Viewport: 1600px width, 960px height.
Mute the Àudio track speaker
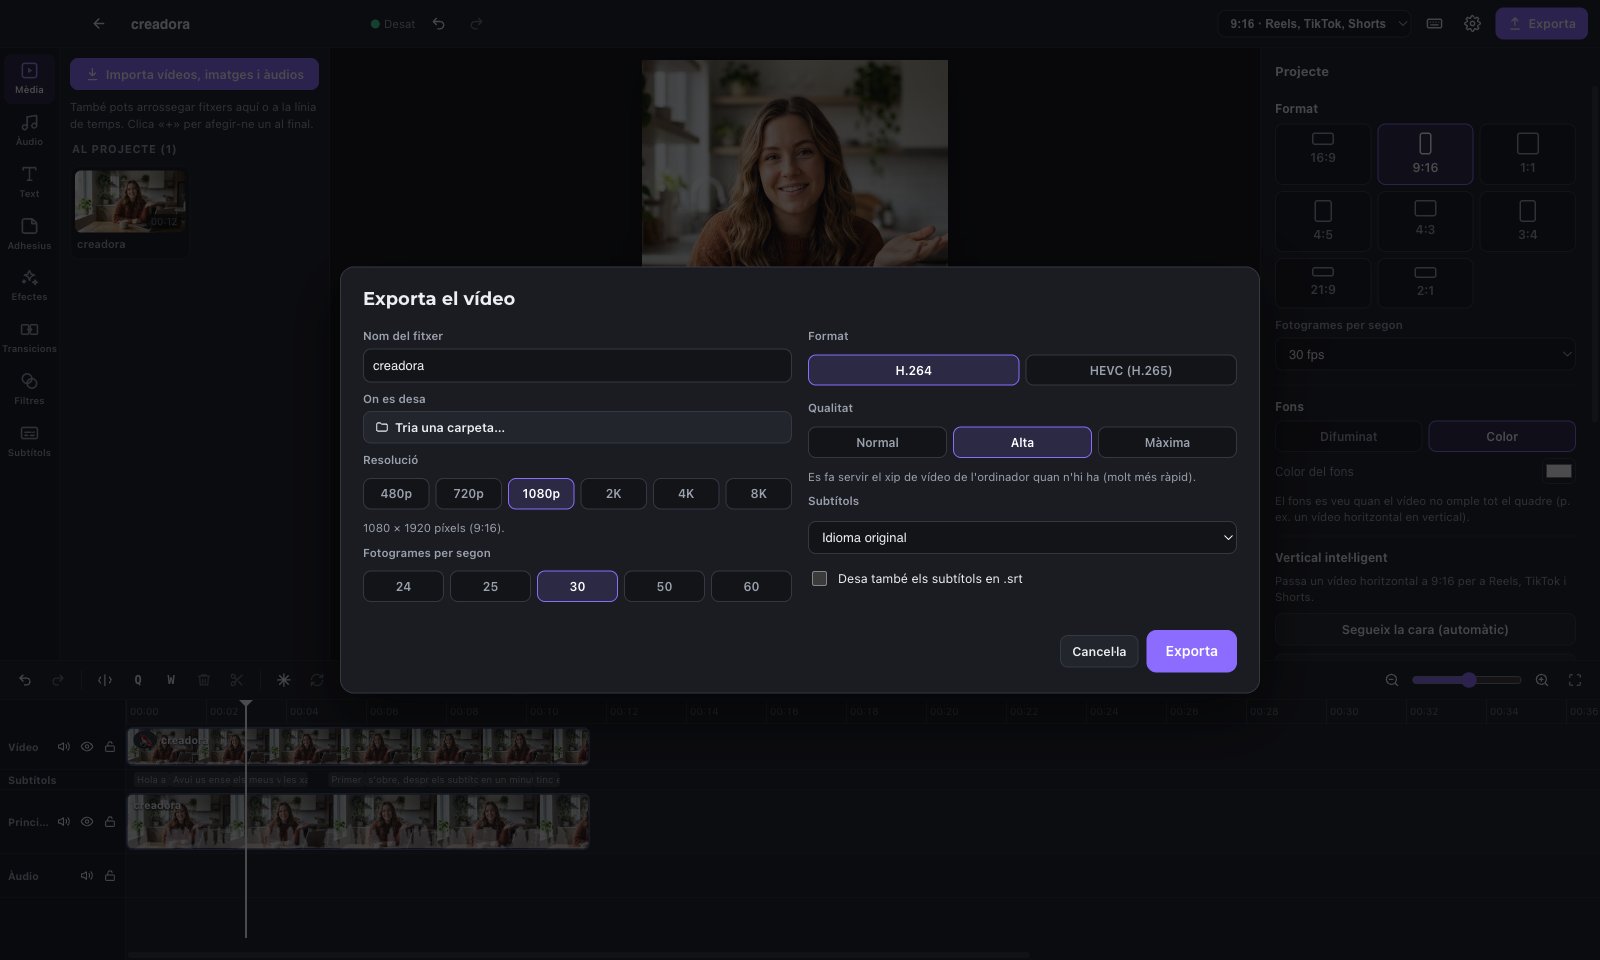coord(87,875)
